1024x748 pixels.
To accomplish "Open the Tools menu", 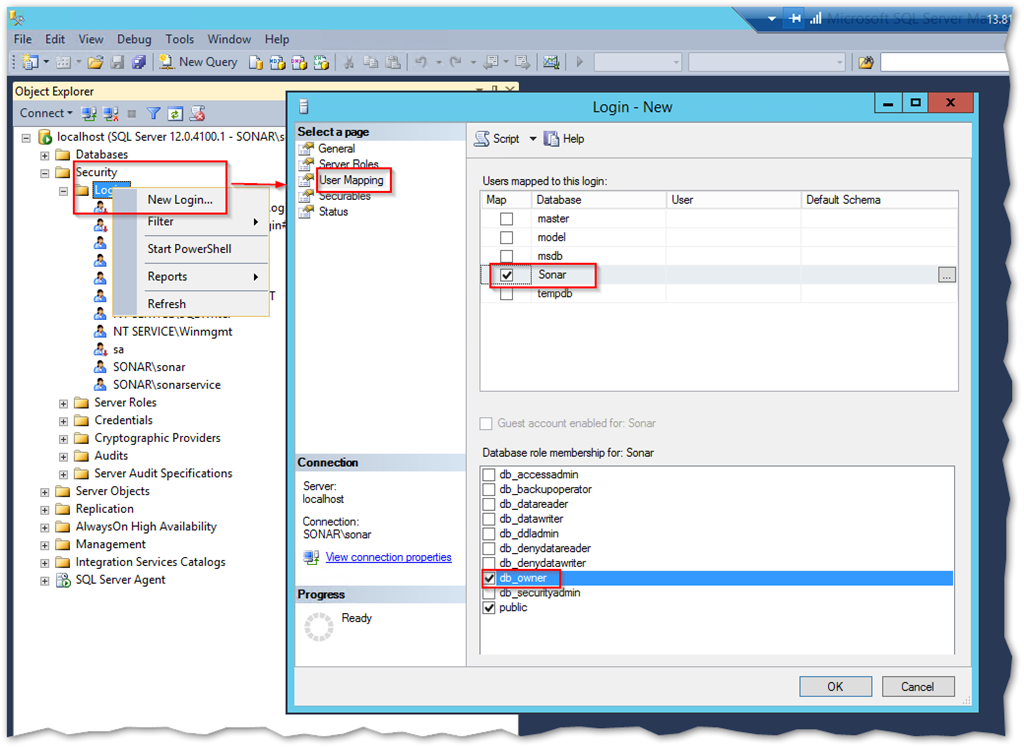I will pyautogui.click(x=180, y=39).
